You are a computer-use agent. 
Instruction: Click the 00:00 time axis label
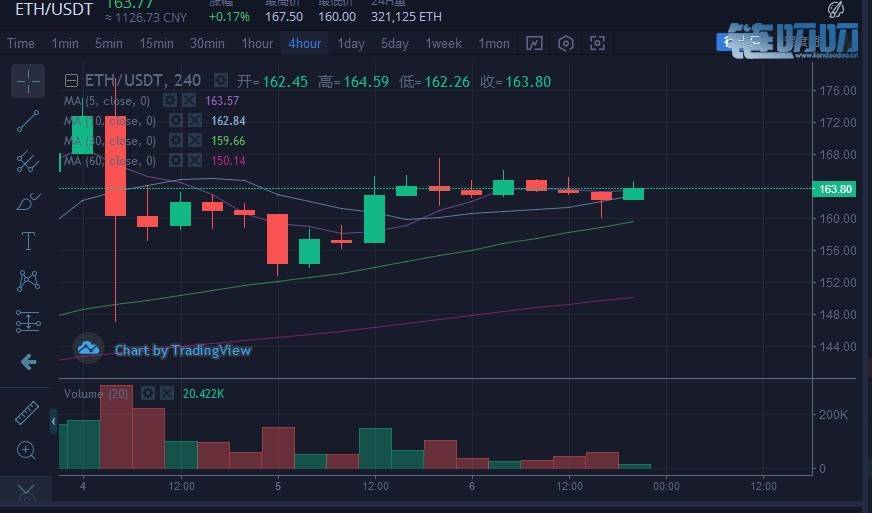(x=666, y=487)
